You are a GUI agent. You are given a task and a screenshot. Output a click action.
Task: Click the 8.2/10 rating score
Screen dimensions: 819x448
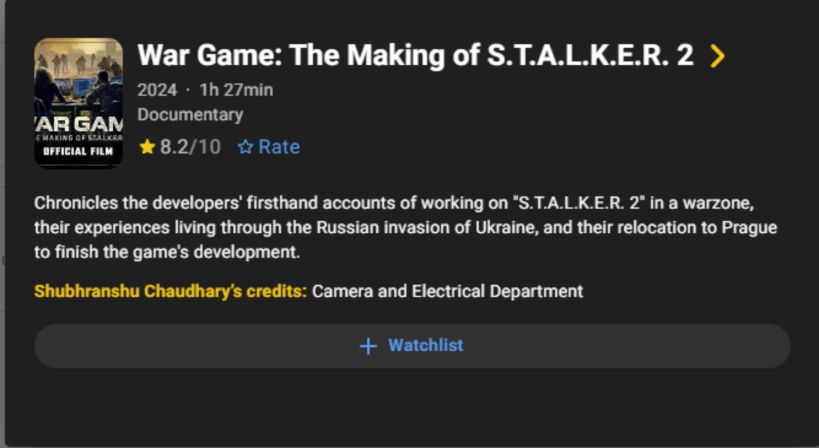[190, 147]
